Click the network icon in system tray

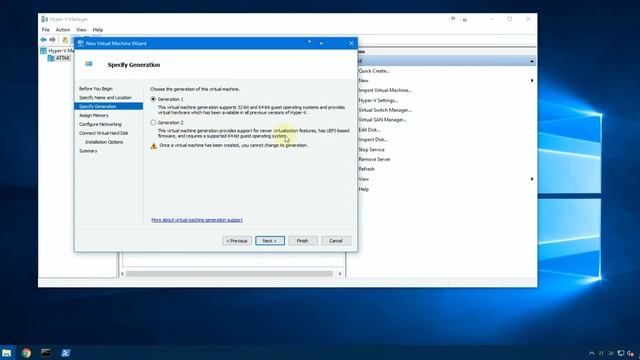click(621, 353)
